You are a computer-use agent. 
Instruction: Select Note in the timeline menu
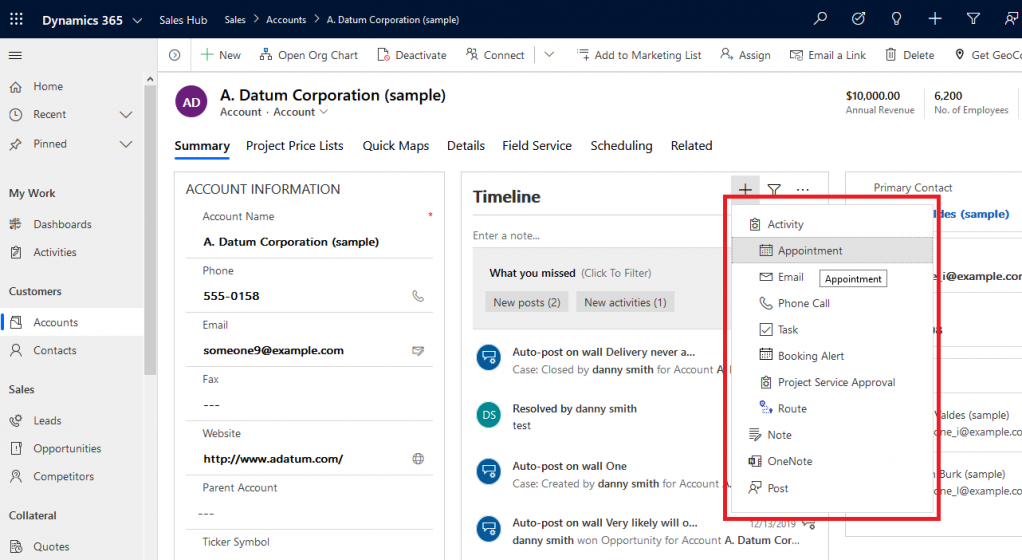(x=832, y=435)
